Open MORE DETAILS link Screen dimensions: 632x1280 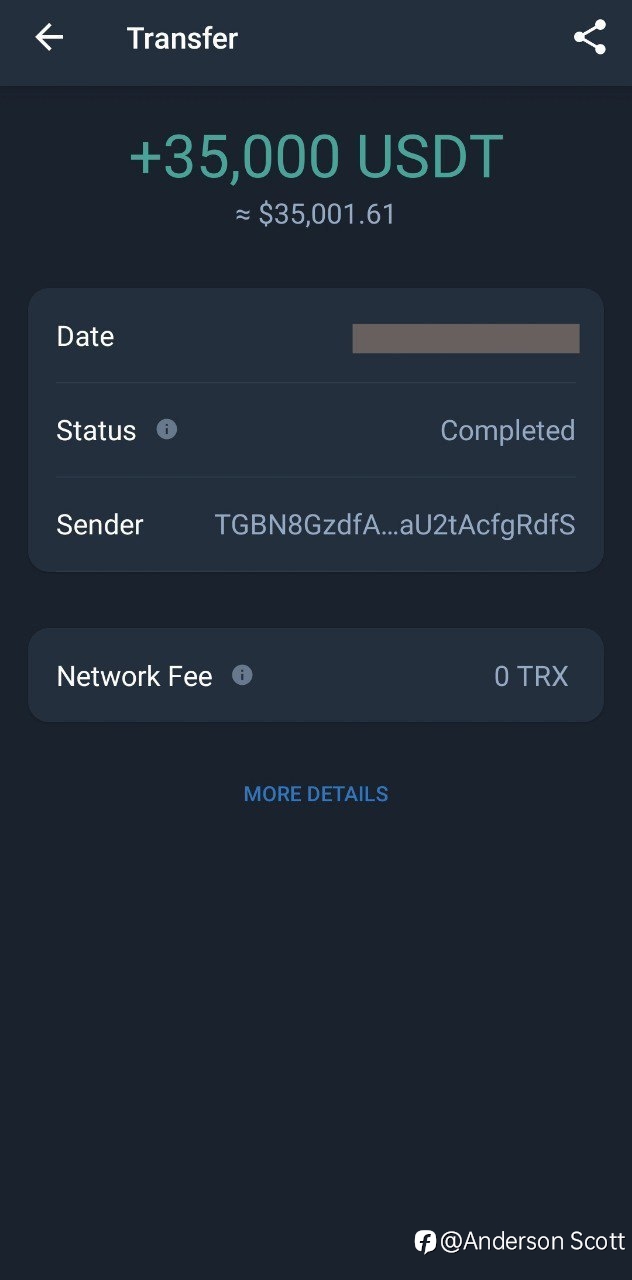click(316, 794)
